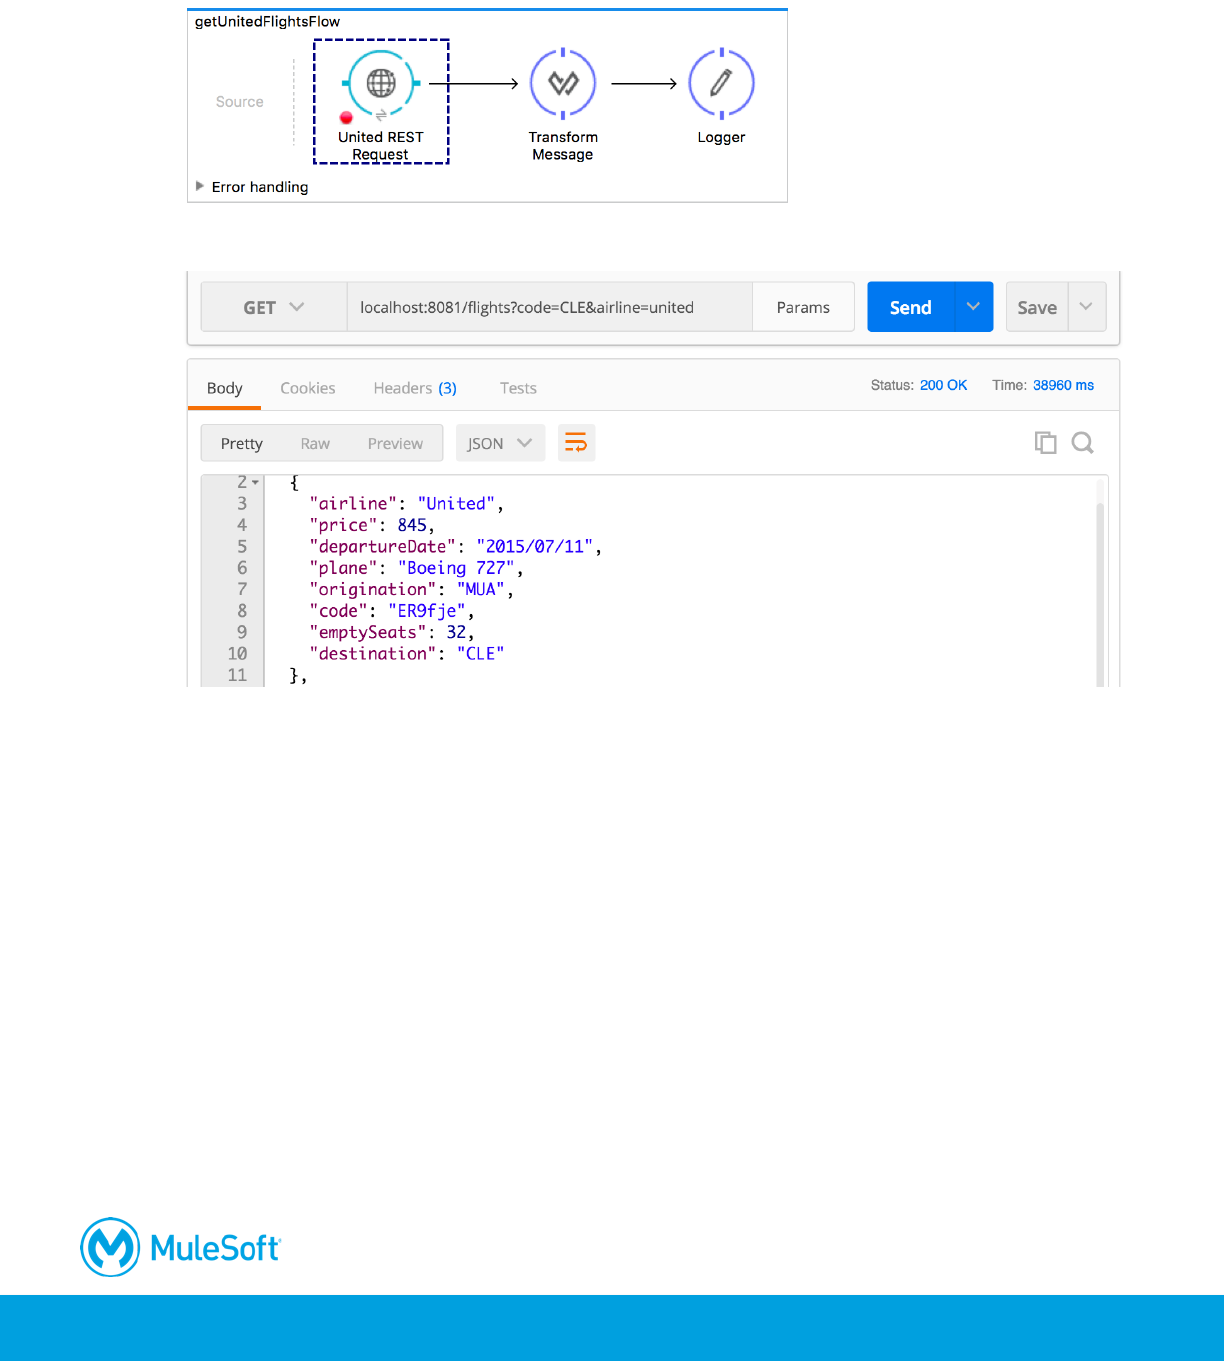Select the Preview view mode
Image resolution: width=1224 pixels, height=1361 pixels.
tap(395, 443)
